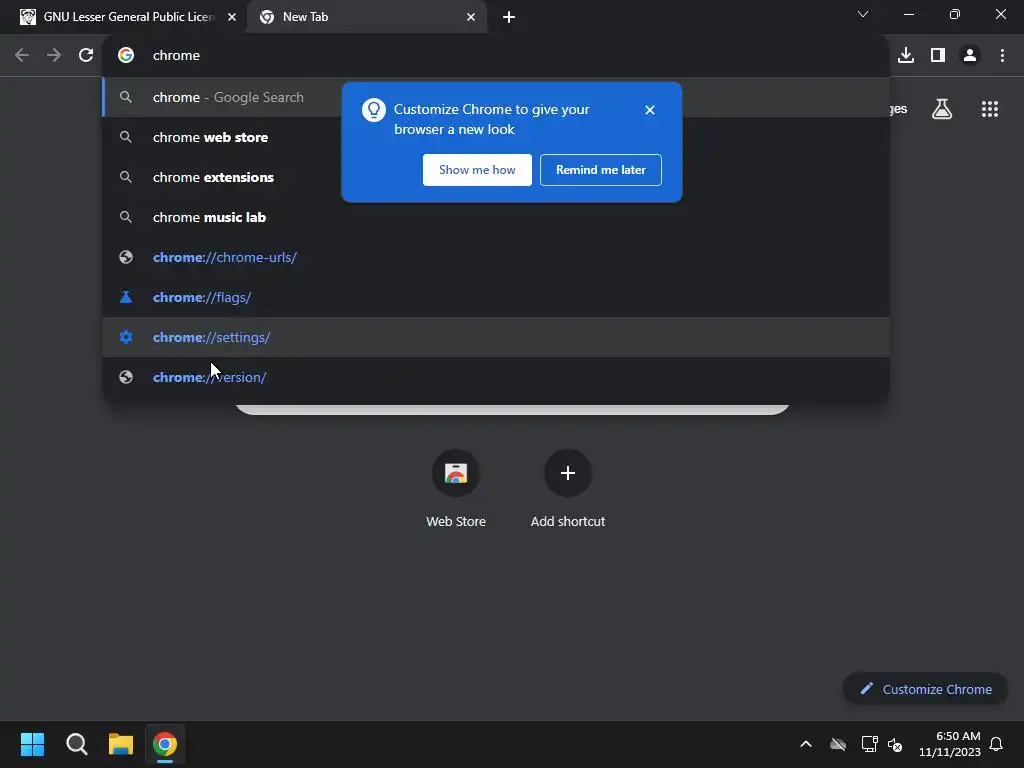Open the Google apps grid icon
The width and height of the screenshot is (1024, 768).
[x=989, y=109]
